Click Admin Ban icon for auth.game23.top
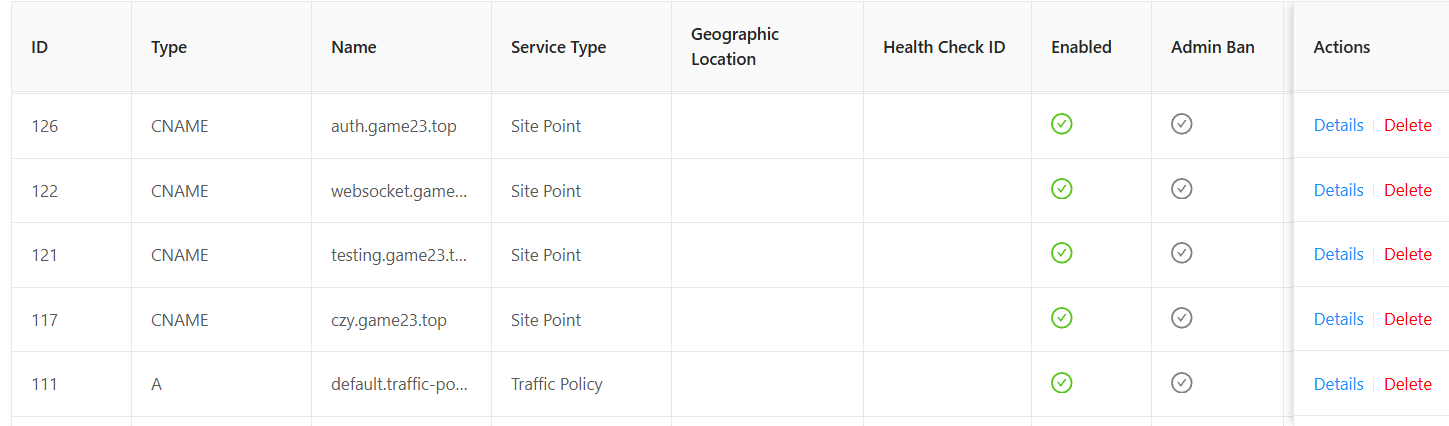The height and width of the screenshot is (426, 1449). [x=1181, y=124]
